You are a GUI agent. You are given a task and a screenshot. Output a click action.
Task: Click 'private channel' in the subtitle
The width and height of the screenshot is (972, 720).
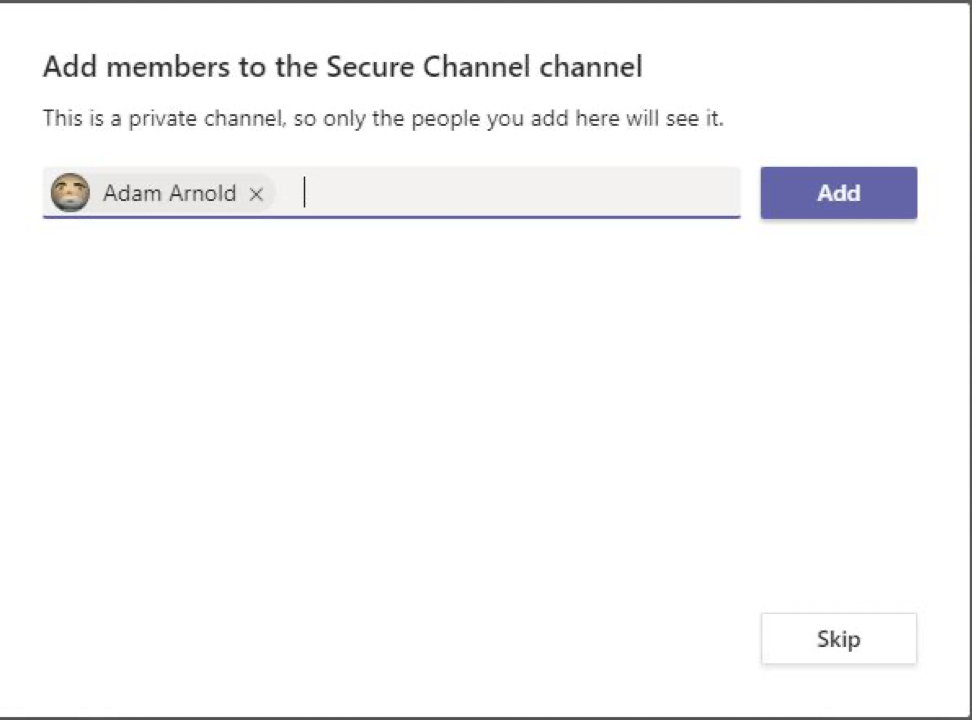[x=205, y=118]
